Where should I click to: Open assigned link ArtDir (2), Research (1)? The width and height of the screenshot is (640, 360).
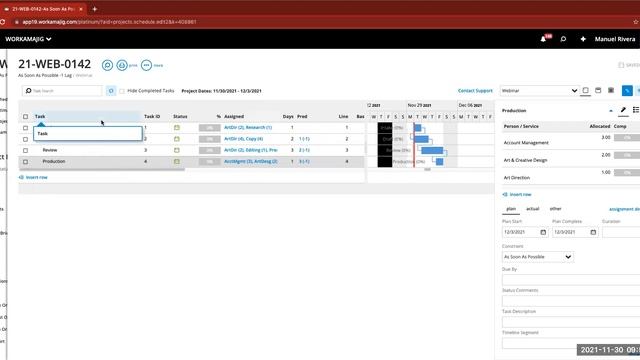click(248, 128)
